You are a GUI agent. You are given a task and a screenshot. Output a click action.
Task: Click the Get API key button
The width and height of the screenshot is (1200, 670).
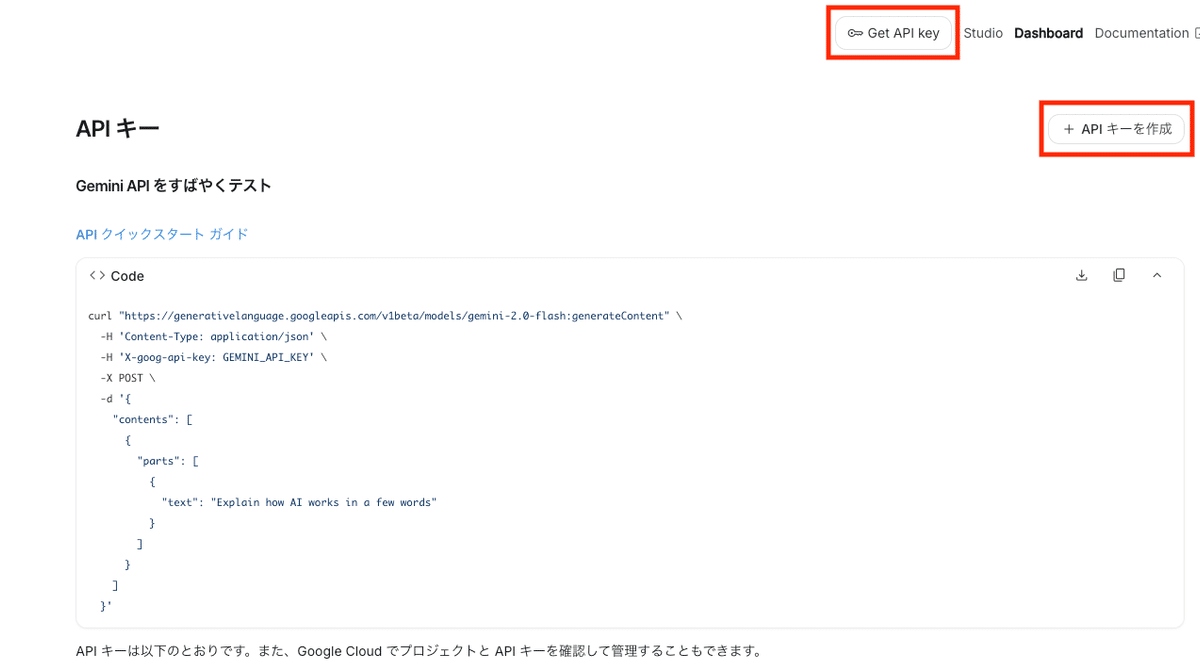coord(892,32)
